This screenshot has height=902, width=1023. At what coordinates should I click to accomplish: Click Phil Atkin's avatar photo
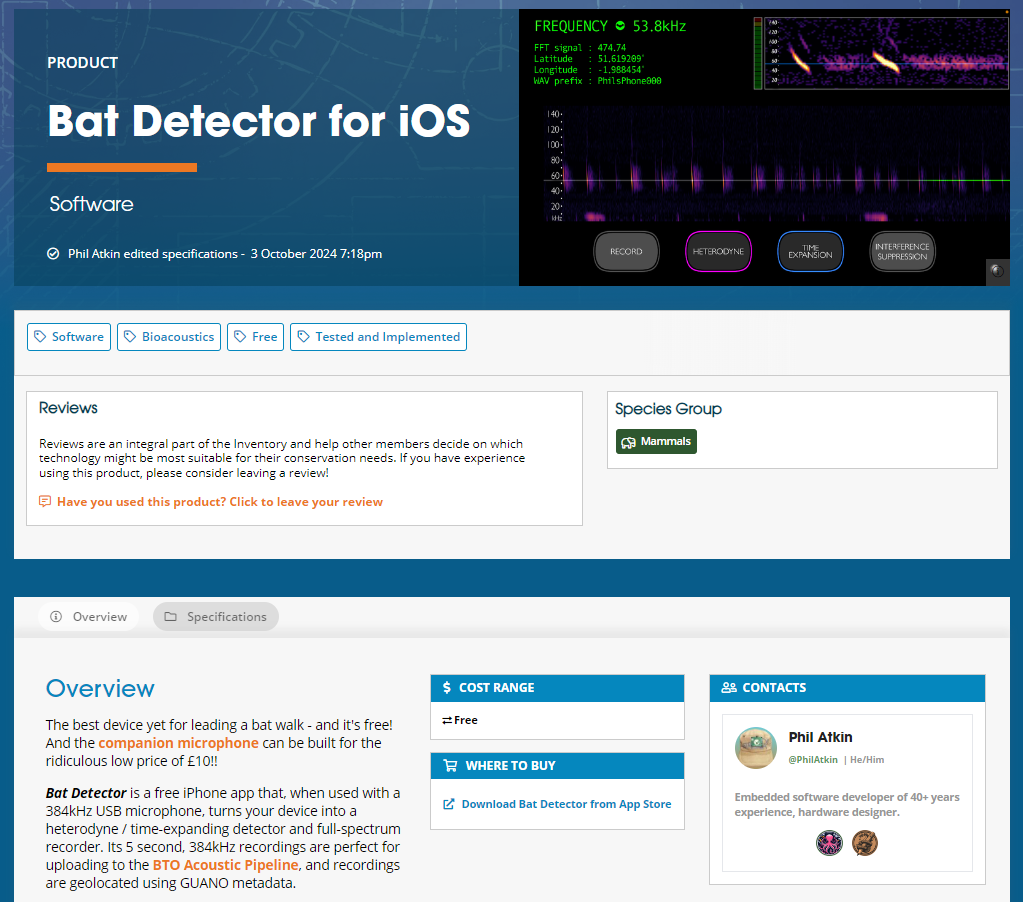756,748
